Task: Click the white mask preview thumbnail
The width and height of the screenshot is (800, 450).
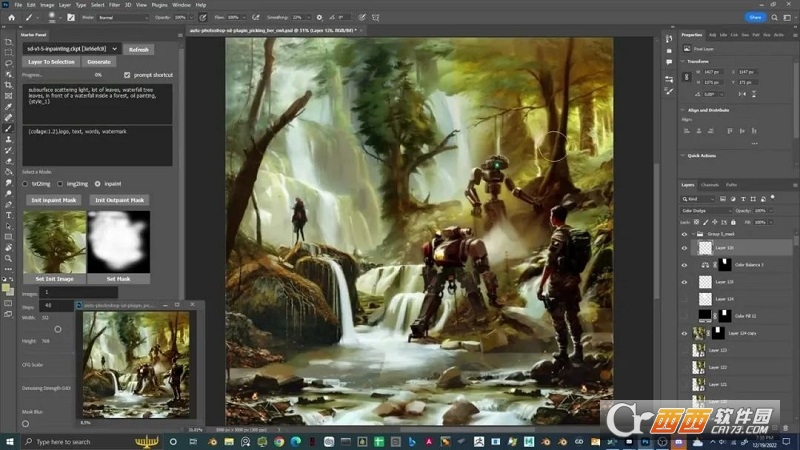Action: (x=118, y=242)
